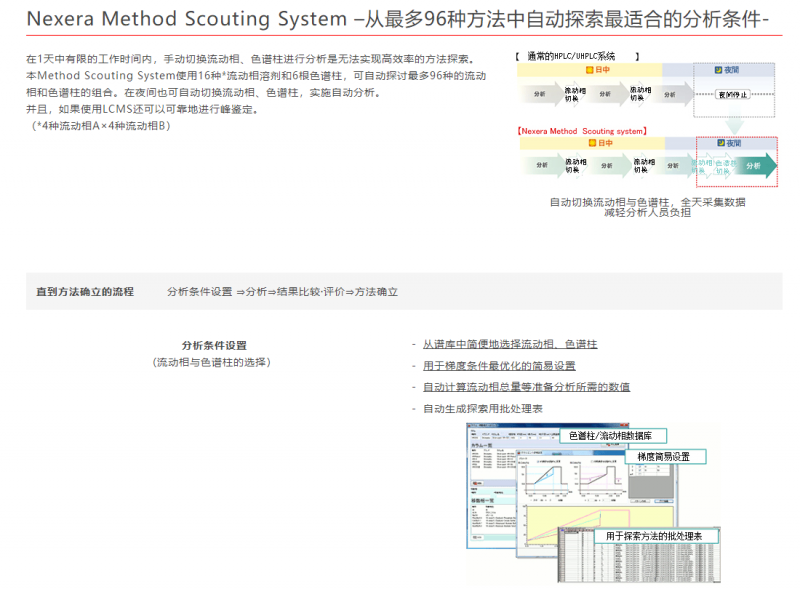This screenshot has height=589, width=800.
Task: Click the moon icon beside 夜間 under 通常的HPLC/UHPLC系统
Action: [718, 70]
